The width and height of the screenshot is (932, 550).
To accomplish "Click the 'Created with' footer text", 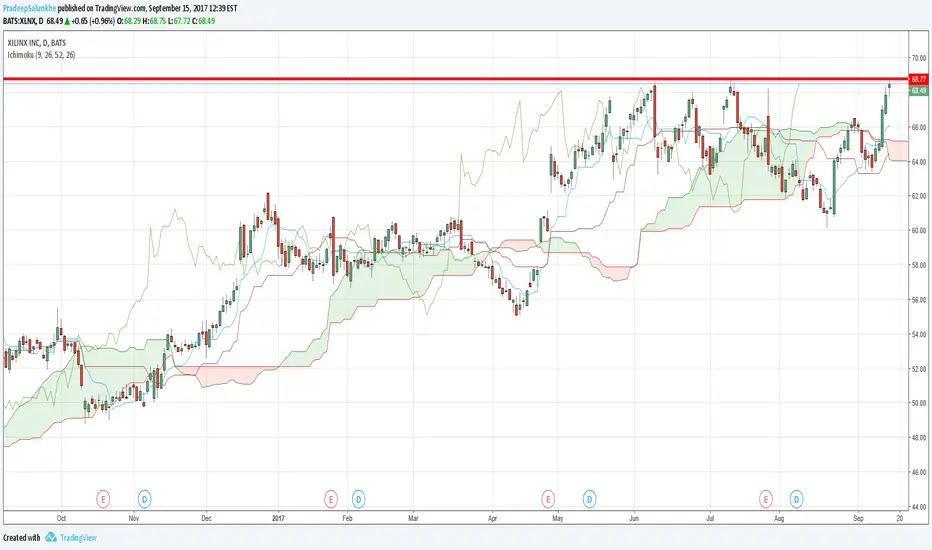I will (x=21, y=538).
